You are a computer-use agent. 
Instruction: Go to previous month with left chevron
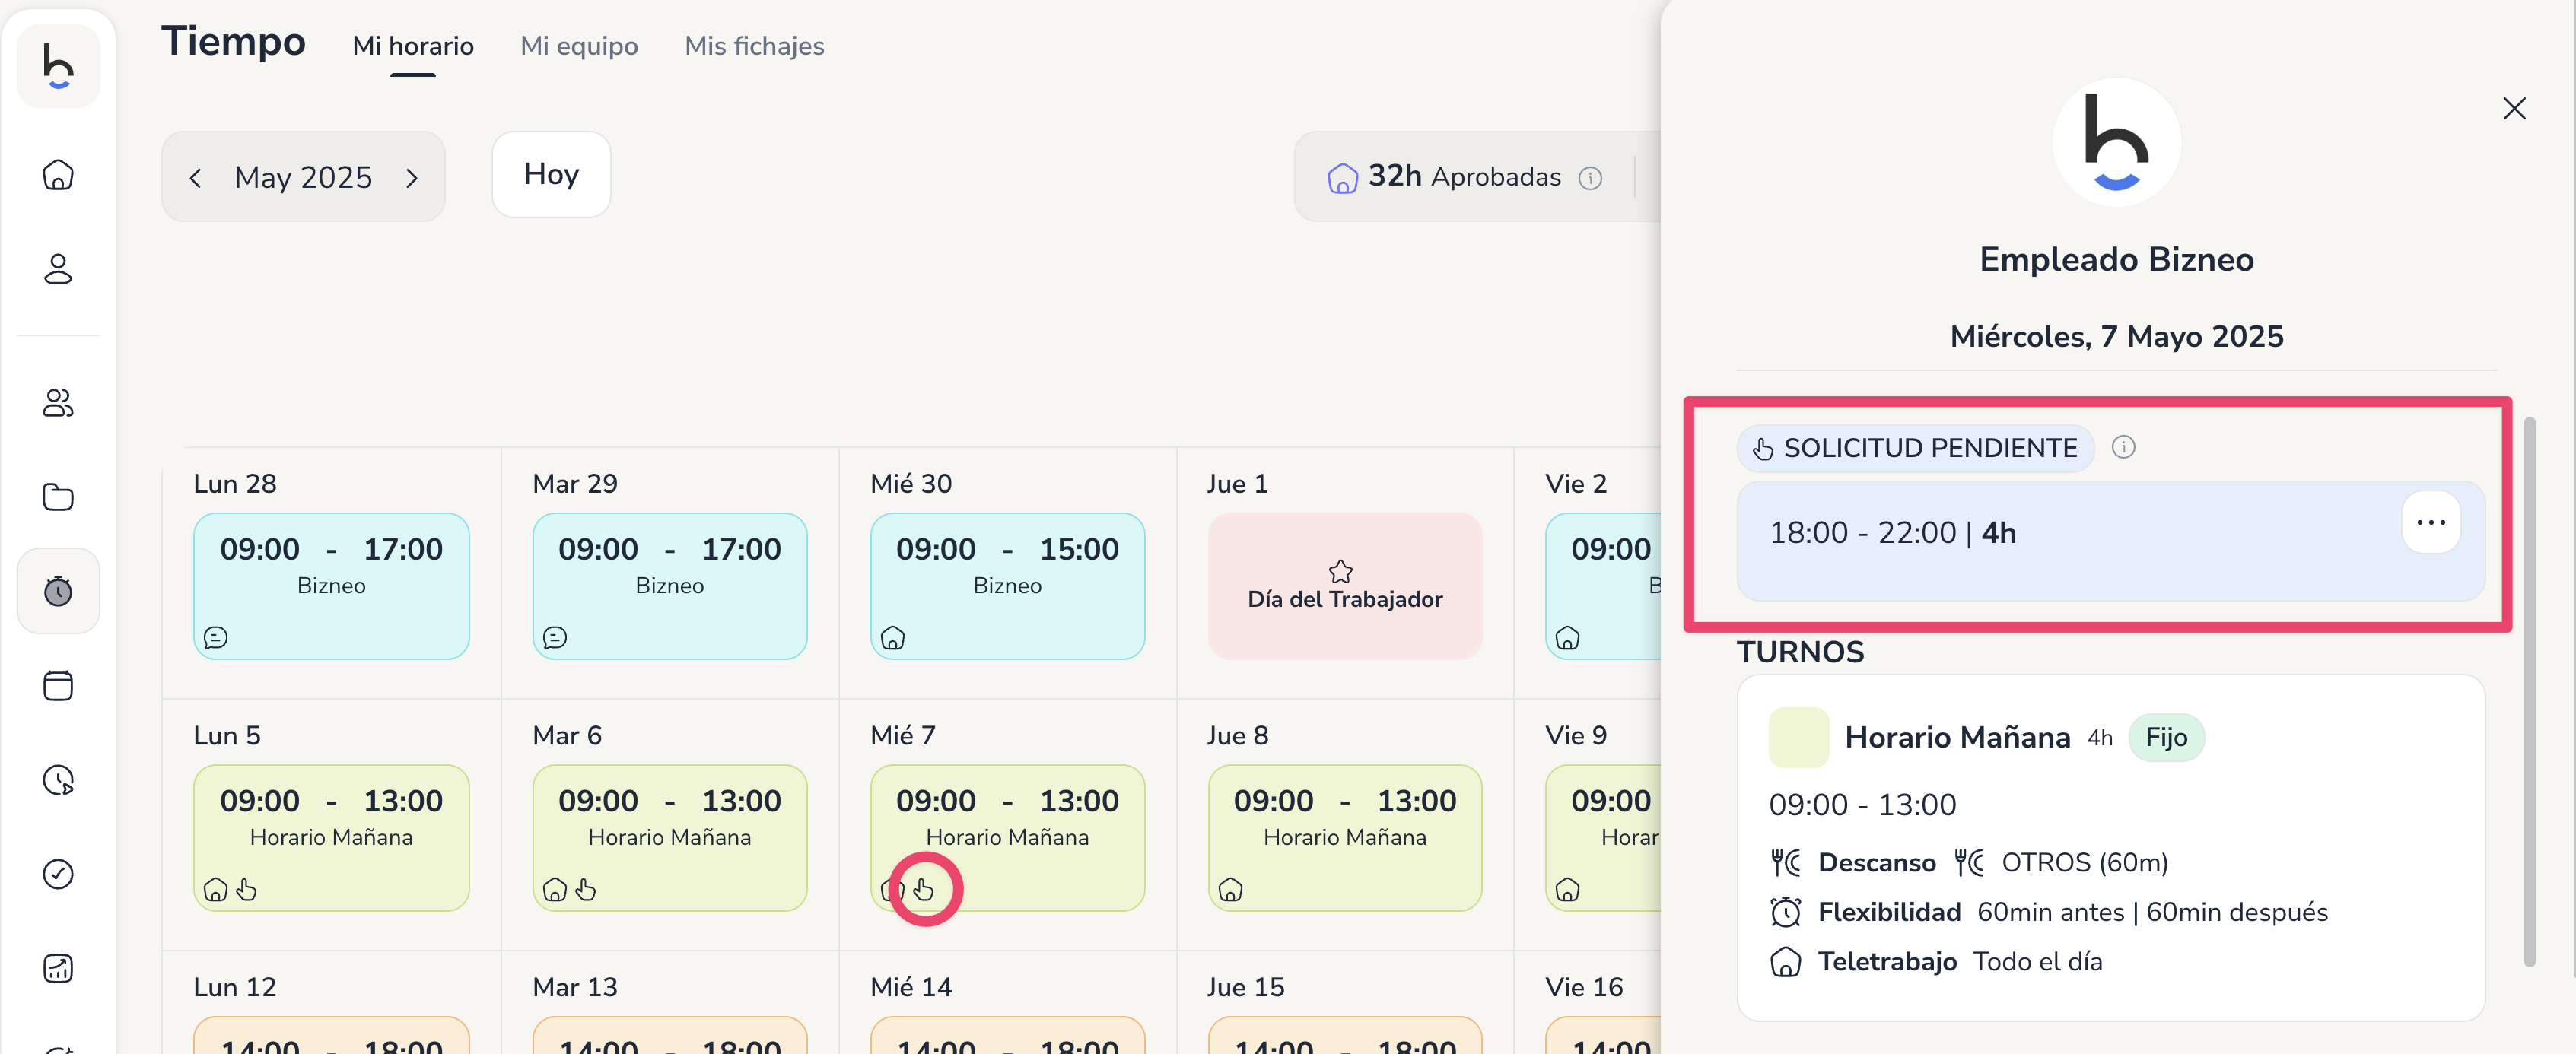pos(196,178)
